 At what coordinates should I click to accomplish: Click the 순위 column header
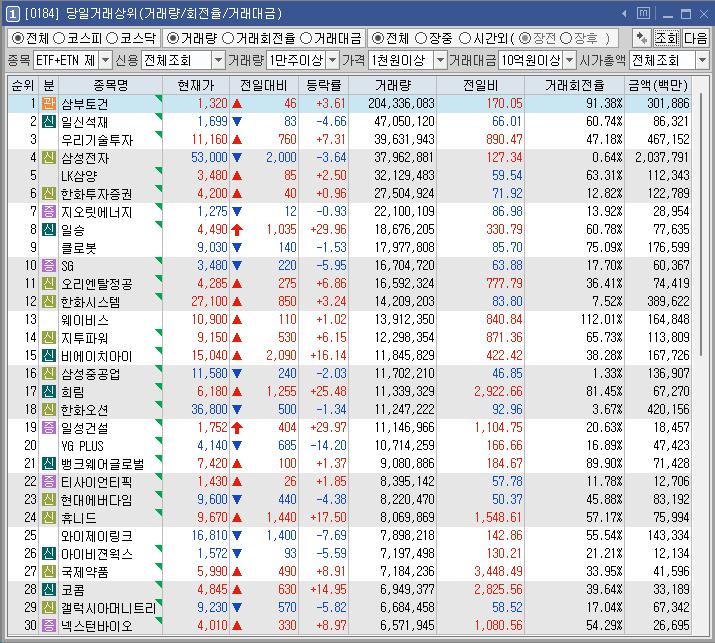tap(23, 85)
